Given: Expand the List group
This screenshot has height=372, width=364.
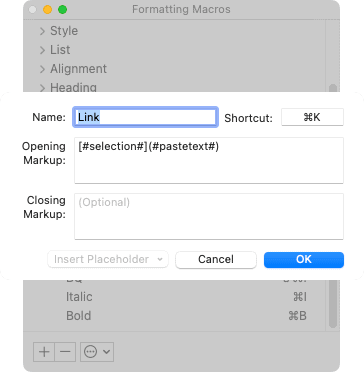Looking at the screenshot, I should (x=42, y=50).
